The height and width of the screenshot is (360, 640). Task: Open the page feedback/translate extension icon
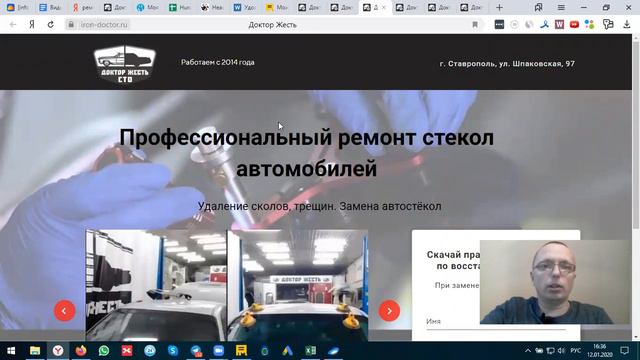608,24
